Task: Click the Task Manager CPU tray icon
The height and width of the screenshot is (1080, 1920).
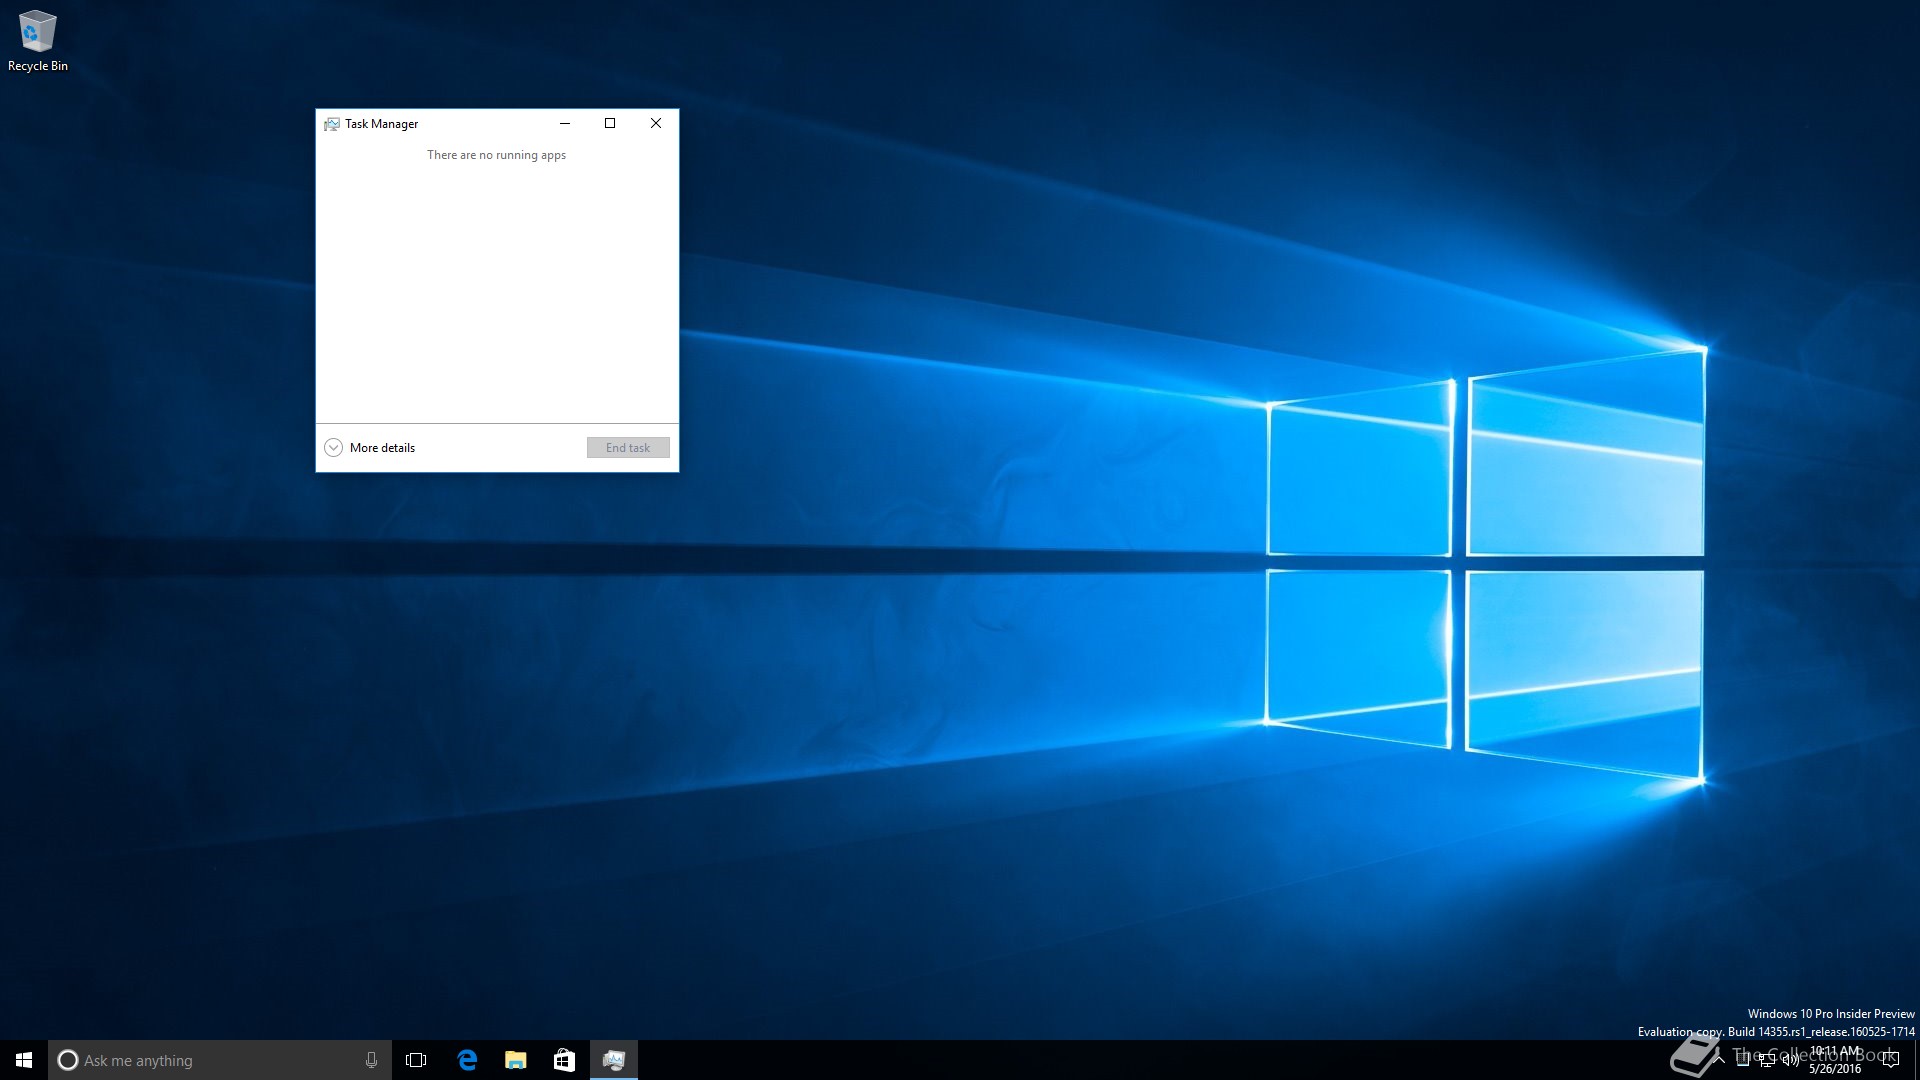Action: (1743, 1060)
